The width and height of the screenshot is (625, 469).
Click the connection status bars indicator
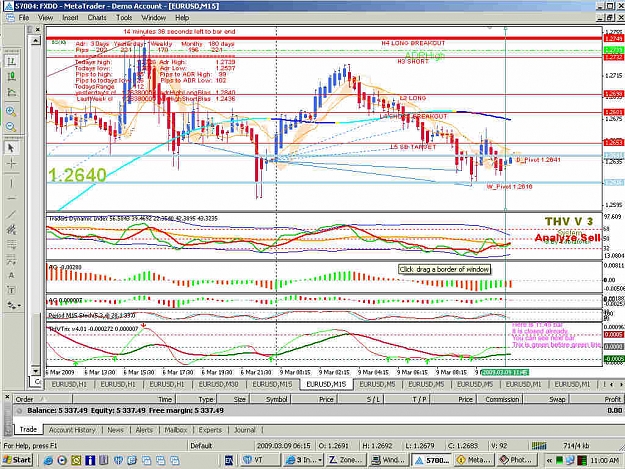click(539, 446)
